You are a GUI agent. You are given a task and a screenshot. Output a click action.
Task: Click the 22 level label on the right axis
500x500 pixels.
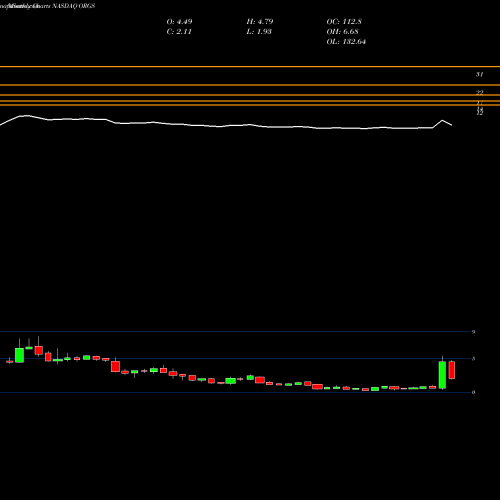(x=479, y=93)
